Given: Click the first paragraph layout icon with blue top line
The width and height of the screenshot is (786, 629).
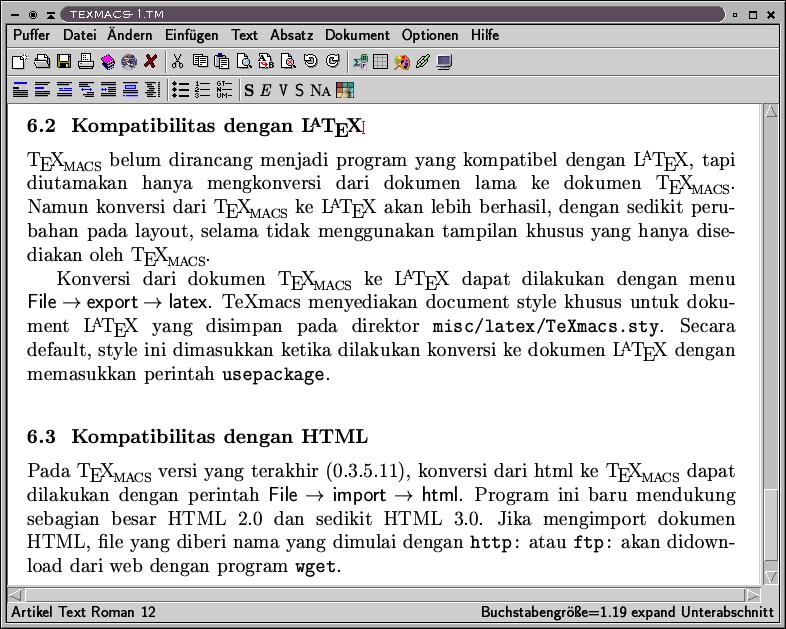Looking at the screenshot, I should tap(21, 90).
